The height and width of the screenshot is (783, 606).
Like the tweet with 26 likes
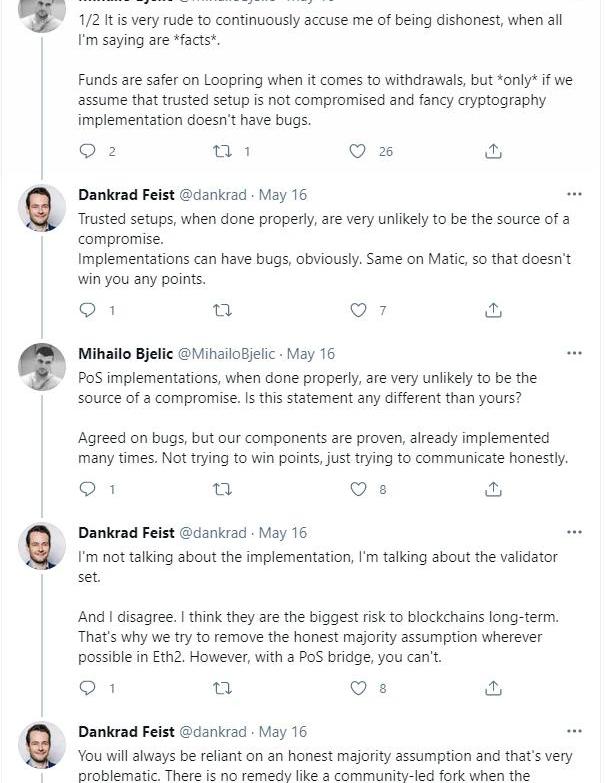358,151
